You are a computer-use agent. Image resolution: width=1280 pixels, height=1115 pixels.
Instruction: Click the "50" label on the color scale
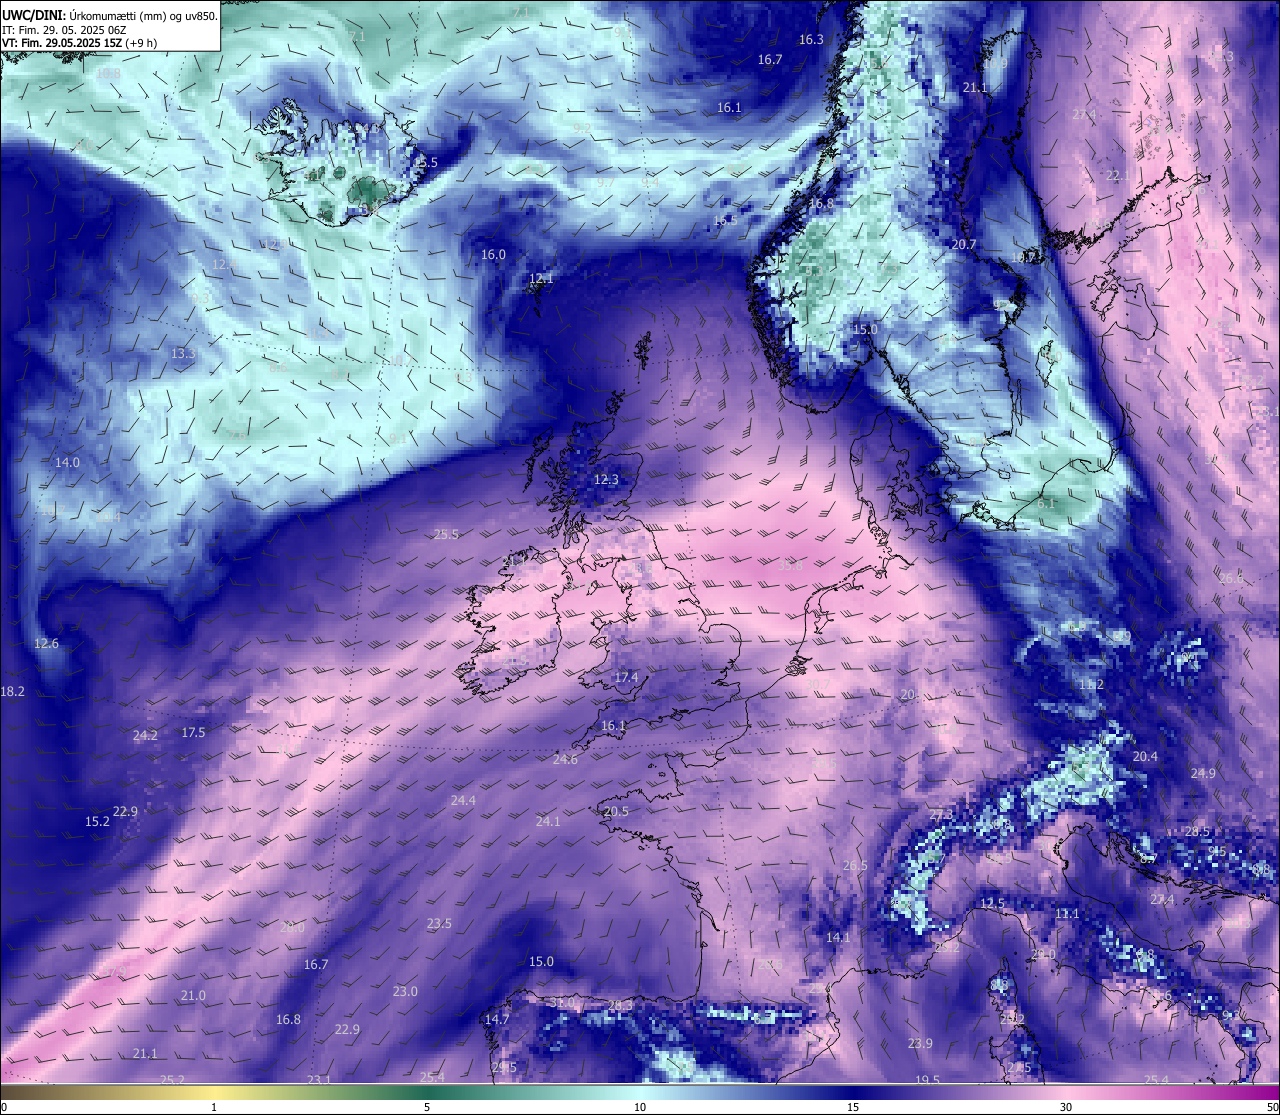[x=1272, y=1107]
